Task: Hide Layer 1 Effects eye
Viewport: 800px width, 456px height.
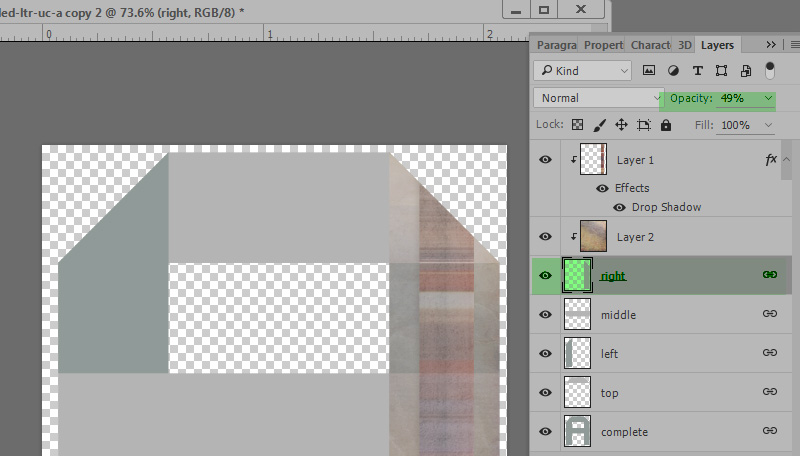Action: pyautogui.click(x=602, y=188)
